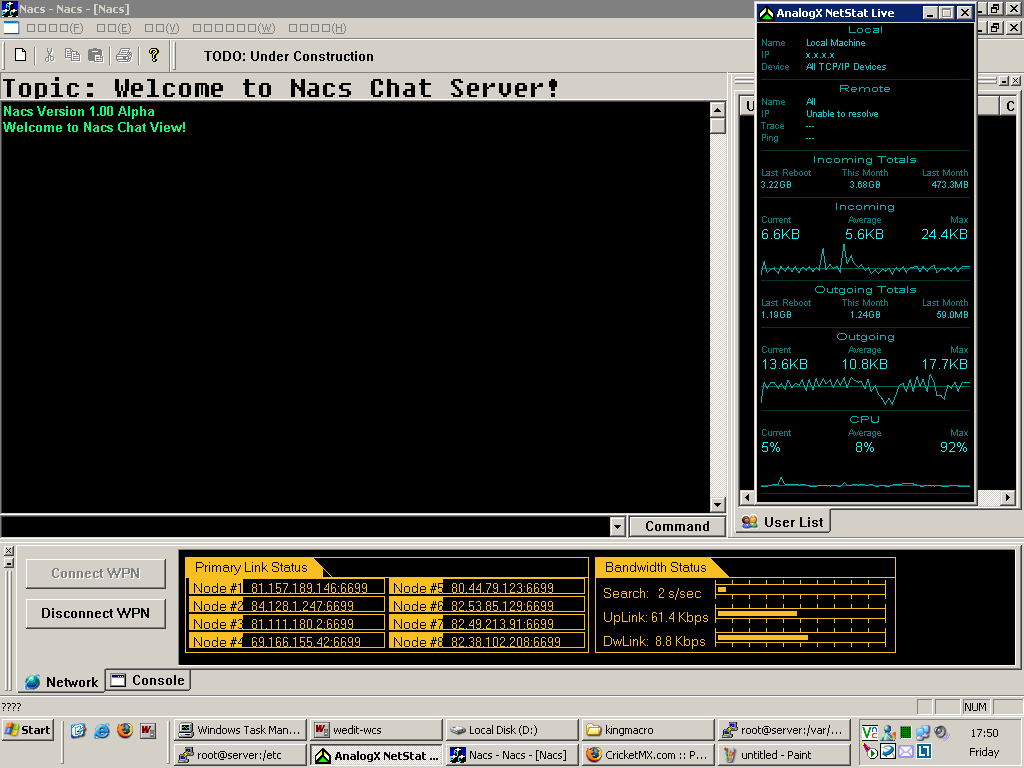
Task: Click the Help question mark icon
Action: pyautogui.click(x=153, y=56)
